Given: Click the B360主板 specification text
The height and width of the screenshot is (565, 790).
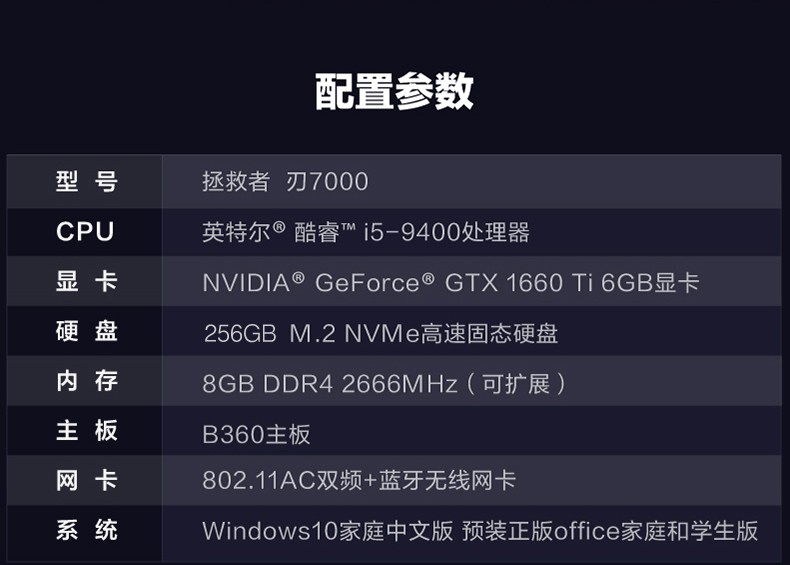Looking at the screenshot, I should 256,434.
